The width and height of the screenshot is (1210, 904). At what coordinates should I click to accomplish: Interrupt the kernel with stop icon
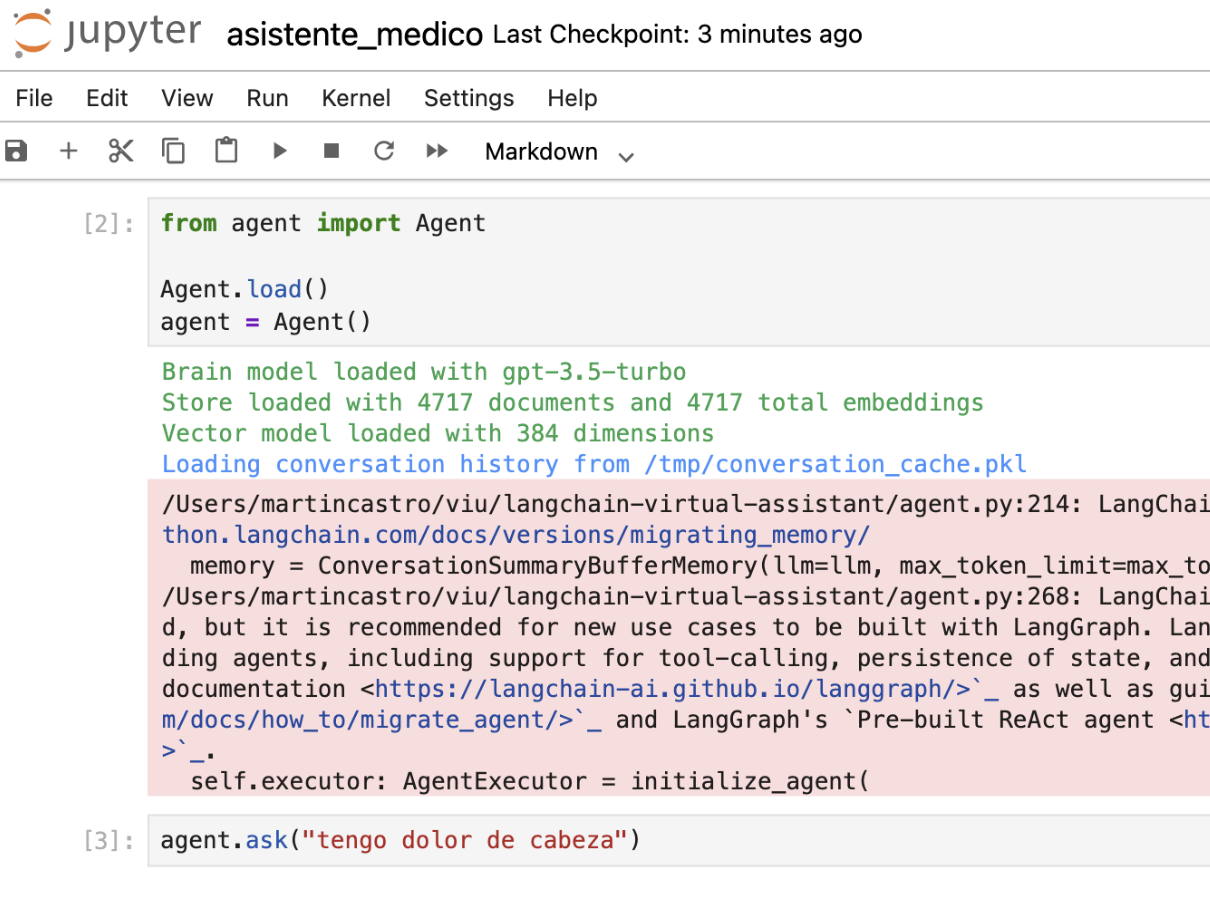[332, 151]
